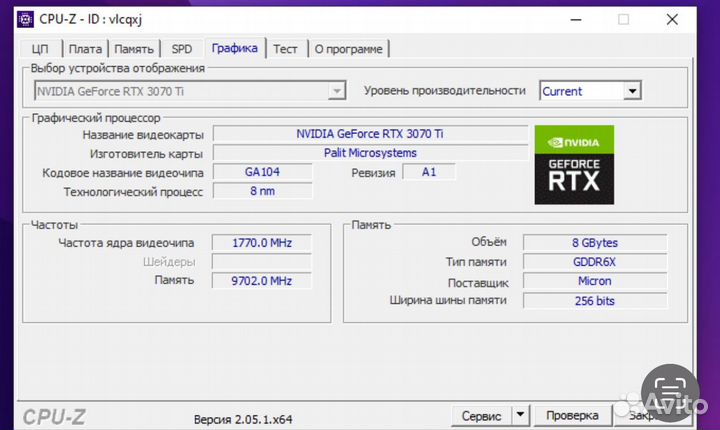Viewport: 720px width, 430px height.
Task: Click the Технологический процесс label
Action: pos(133,192)
